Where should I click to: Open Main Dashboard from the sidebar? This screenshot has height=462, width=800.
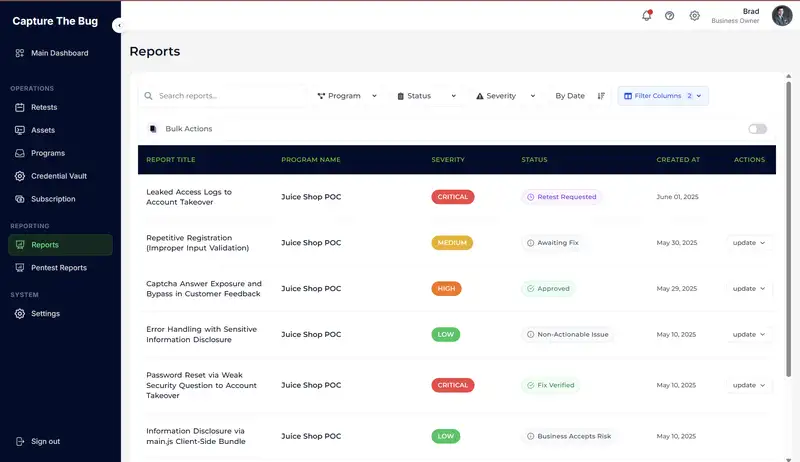click(60, 53)
